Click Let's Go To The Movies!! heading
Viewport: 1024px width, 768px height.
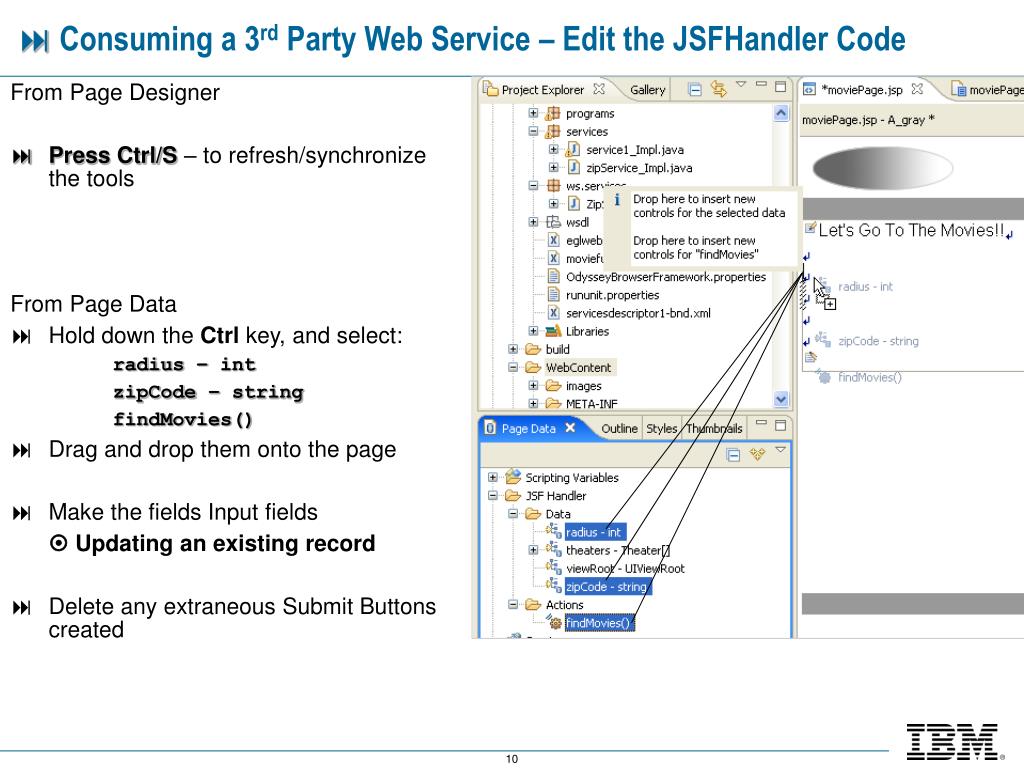tap(911, 231)
